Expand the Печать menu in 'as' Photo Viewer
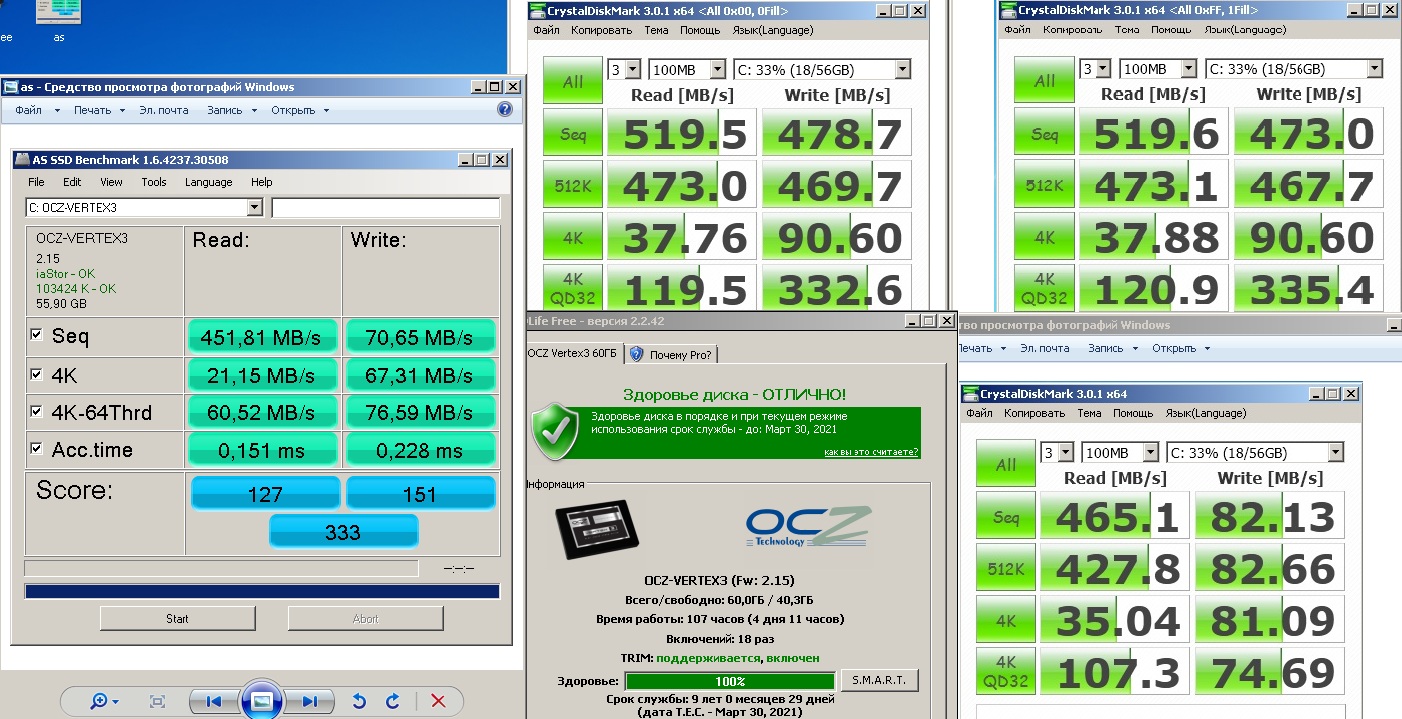Screen dimensions: 1402x719 99,110
